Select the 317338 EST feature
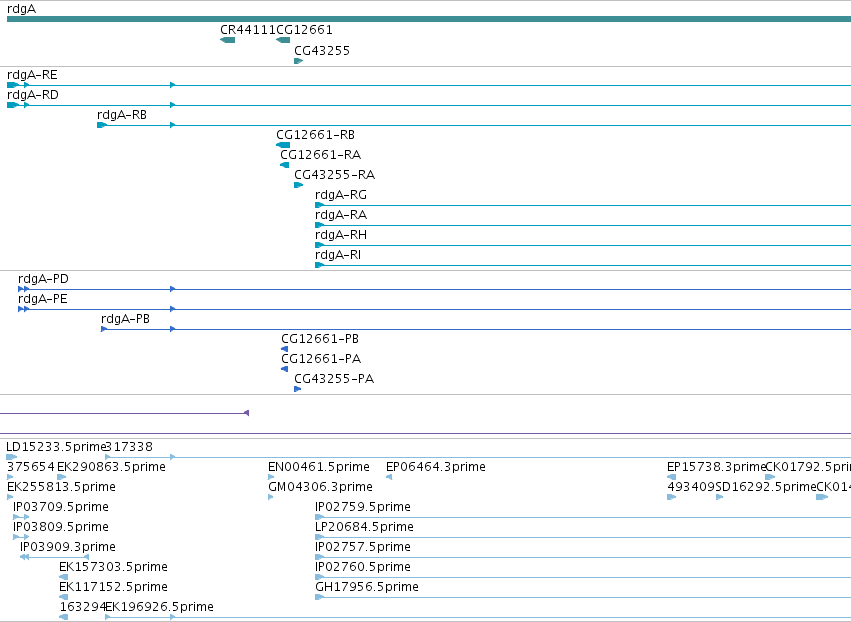The width and height of the screenshot is (851, 622). pyautogui.click(x=478, y=457)
